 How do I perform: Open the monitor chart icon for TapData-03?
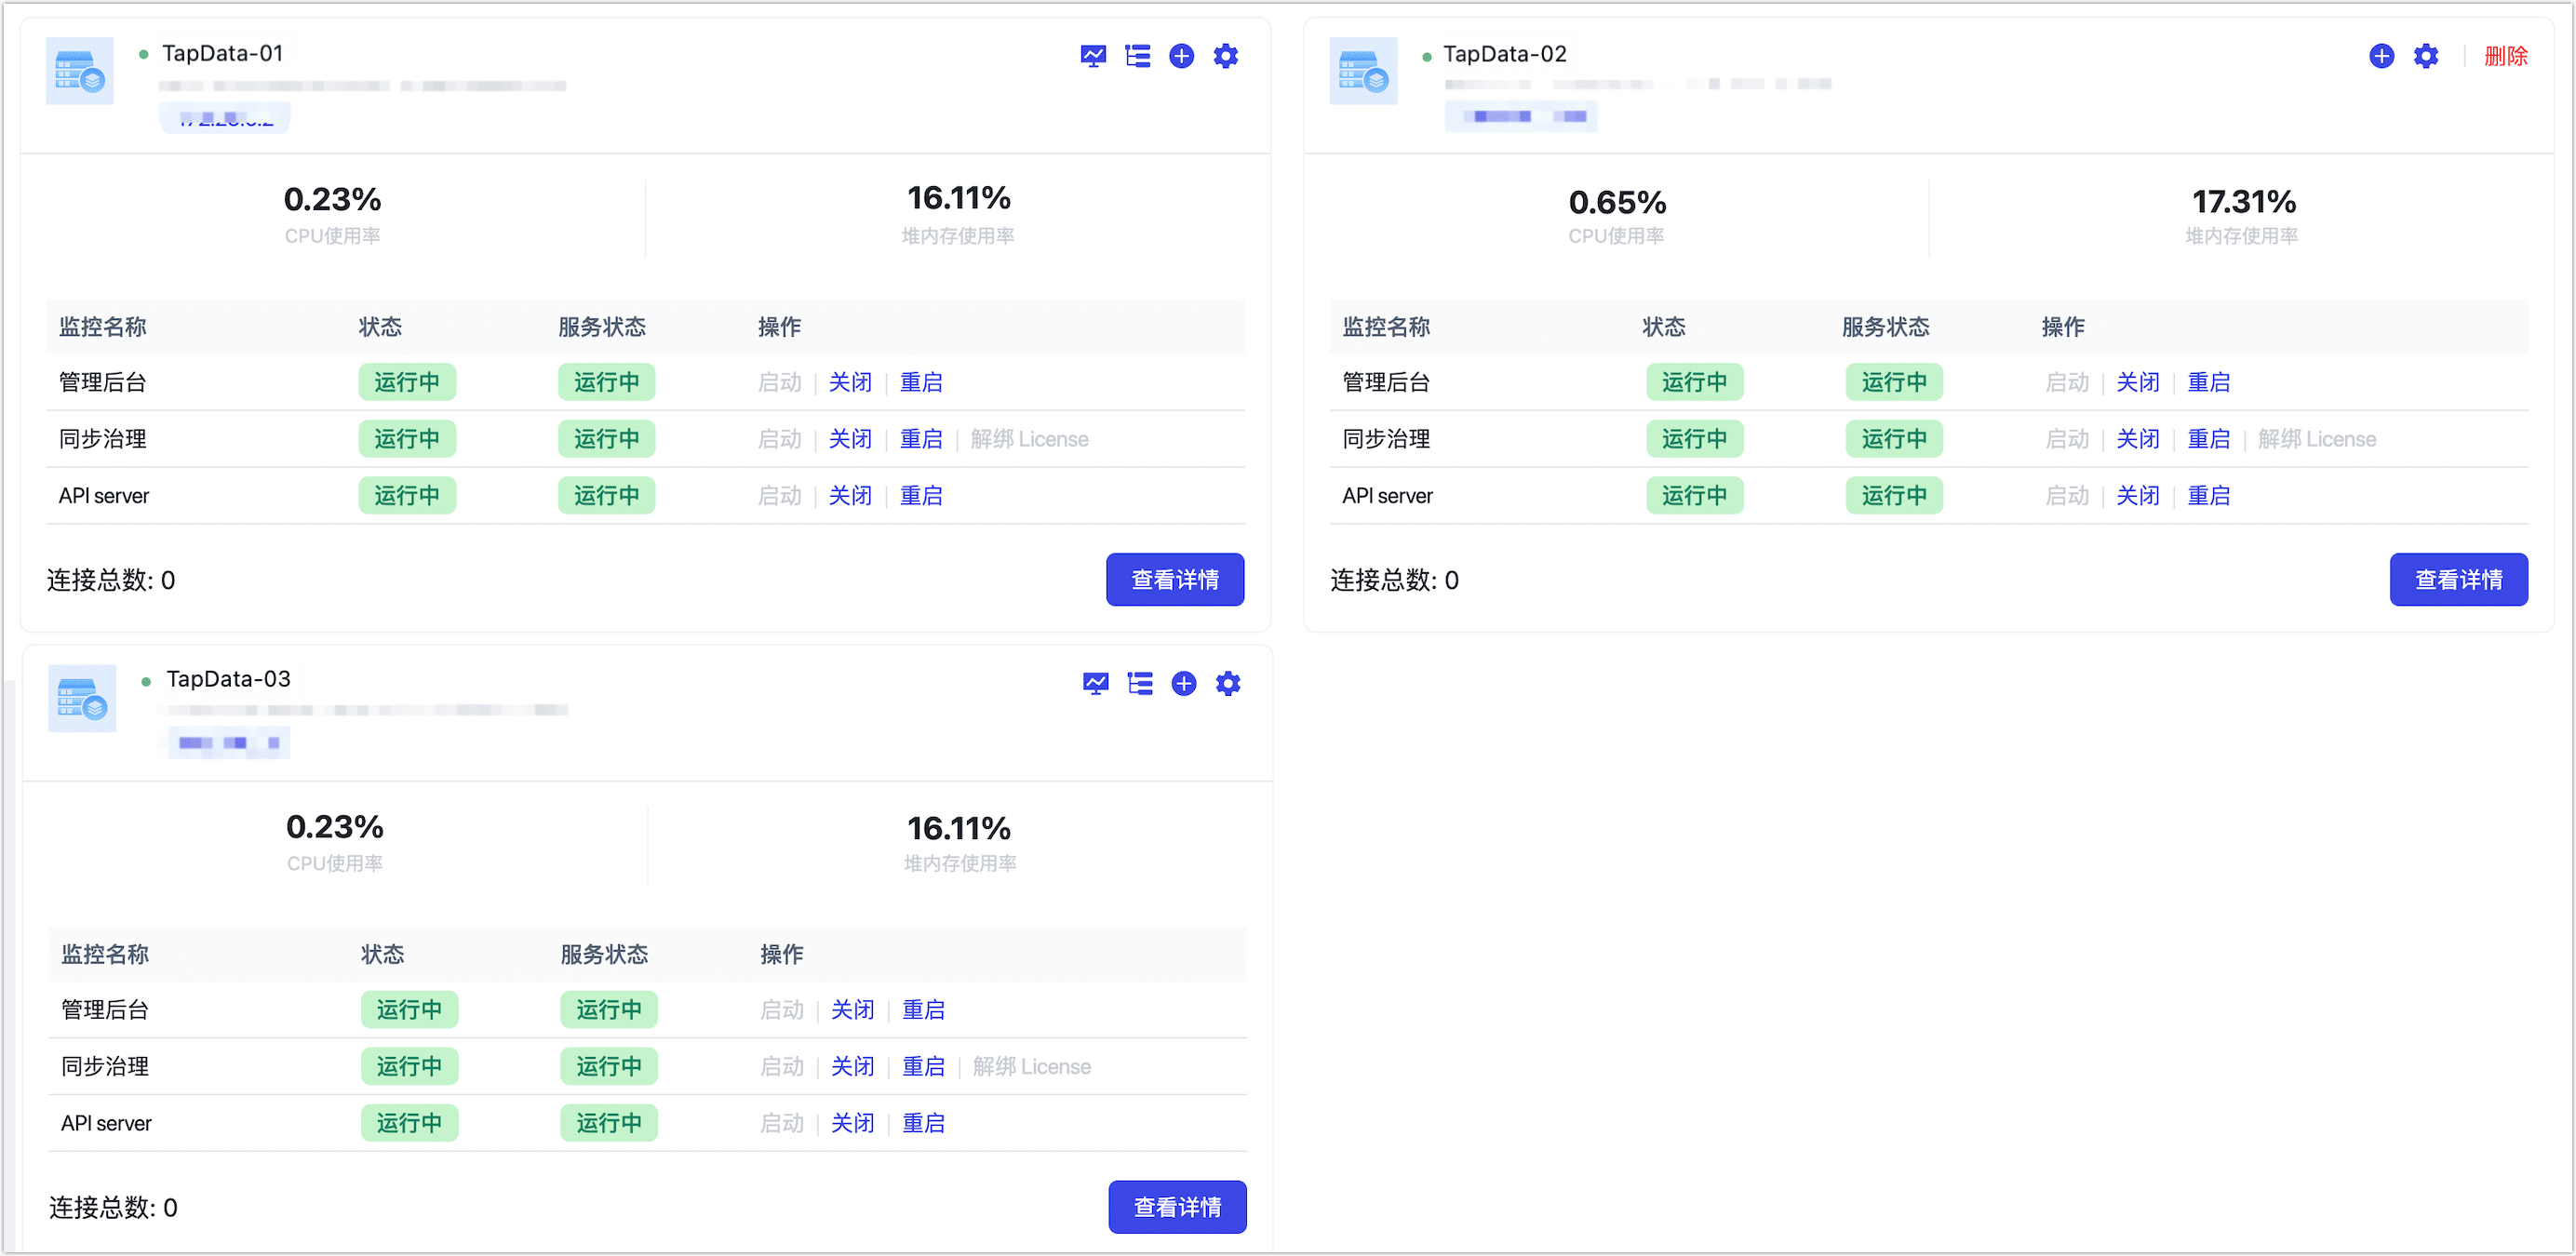tap(1095, 683)
